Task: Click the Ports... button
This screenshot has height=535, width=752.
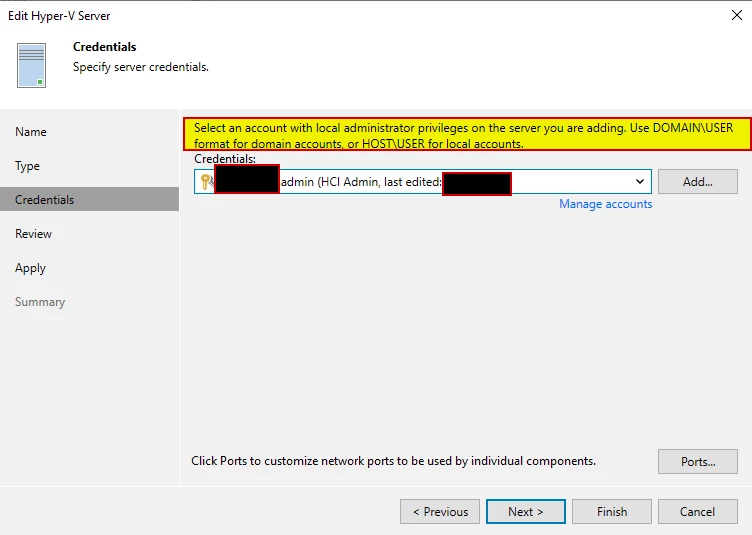Action: pyautogui.click(x=698, y=462)
